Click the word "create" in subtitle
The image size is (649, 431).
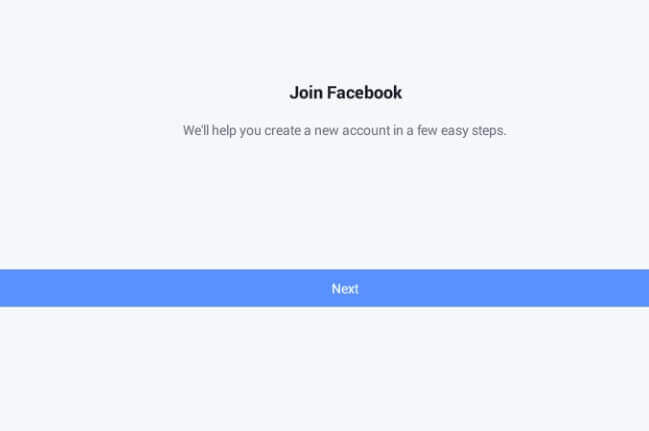coord(283,130)
